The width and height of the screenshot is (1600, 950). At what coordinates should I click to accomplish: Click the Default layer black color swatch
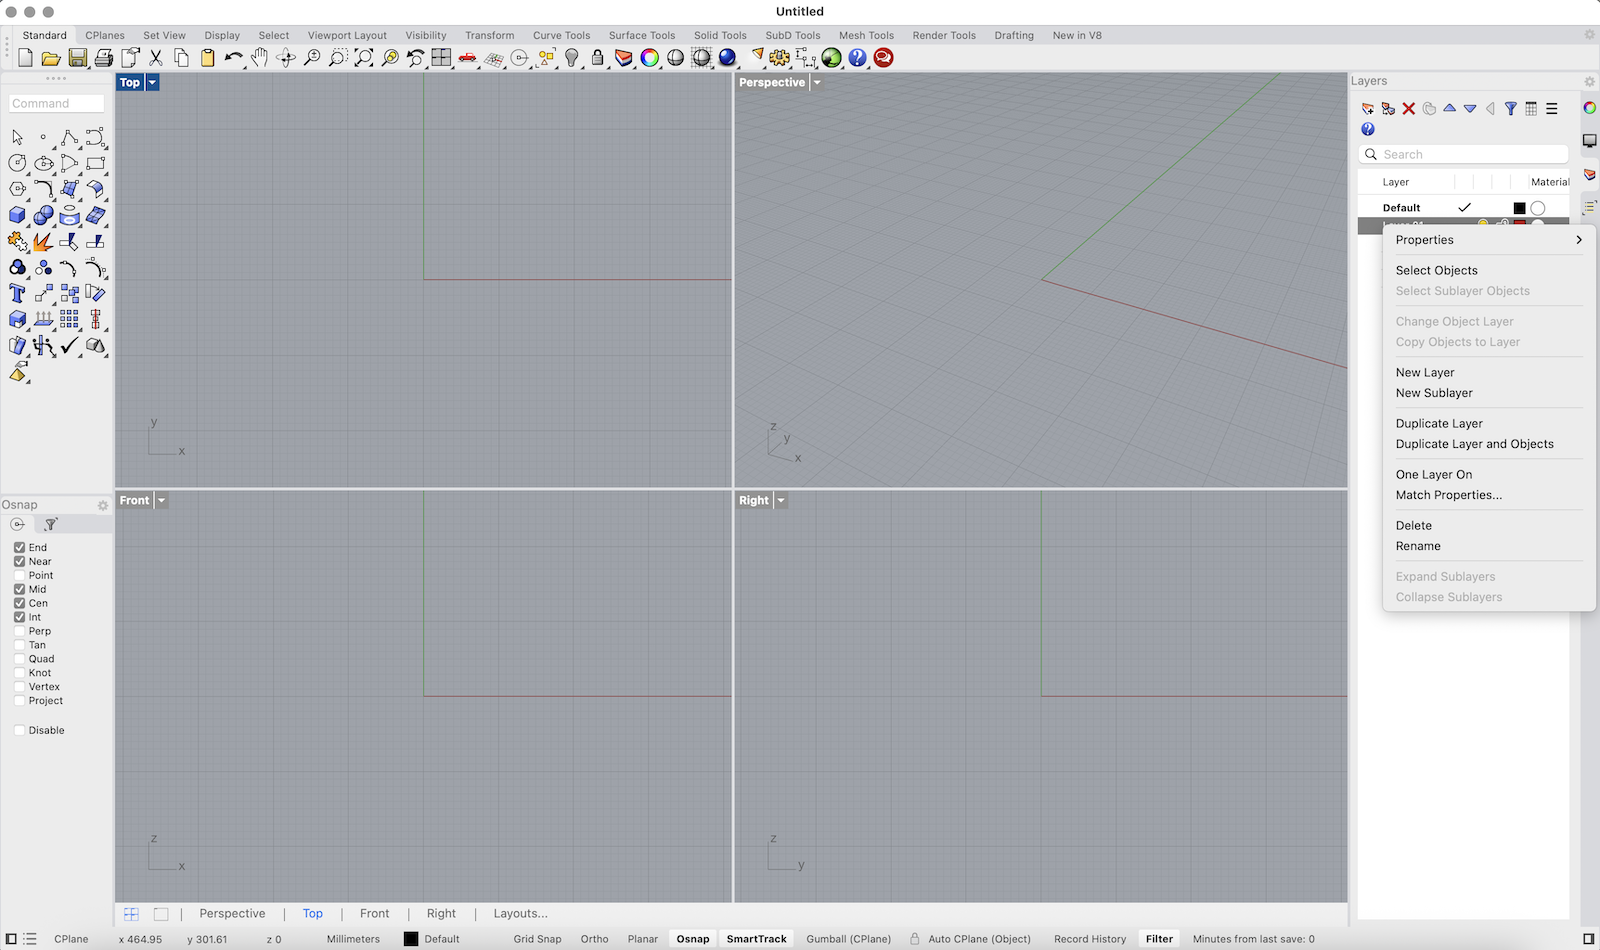pyautogui.click(x=1519, y=208)
